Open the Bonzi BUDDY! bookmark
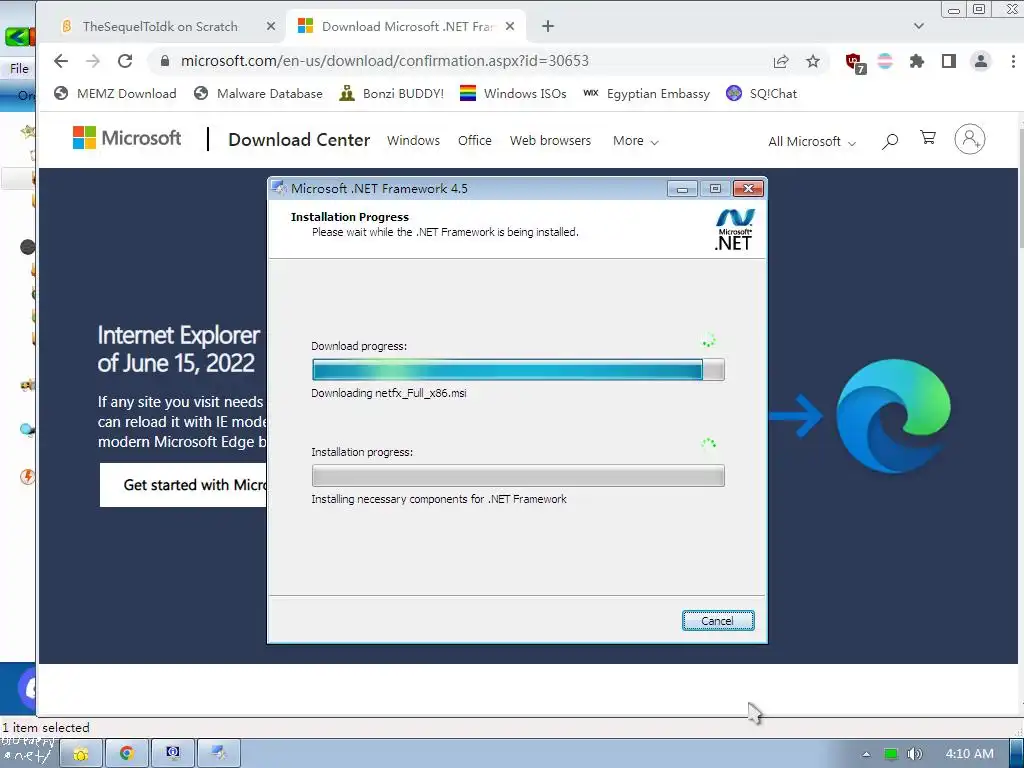The image size is (1024, 768). 392,93
